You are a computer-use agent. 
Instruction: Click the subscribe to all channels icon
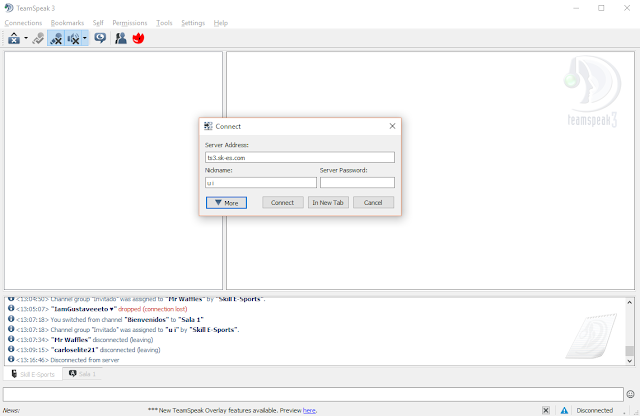(x=38, y=38)
